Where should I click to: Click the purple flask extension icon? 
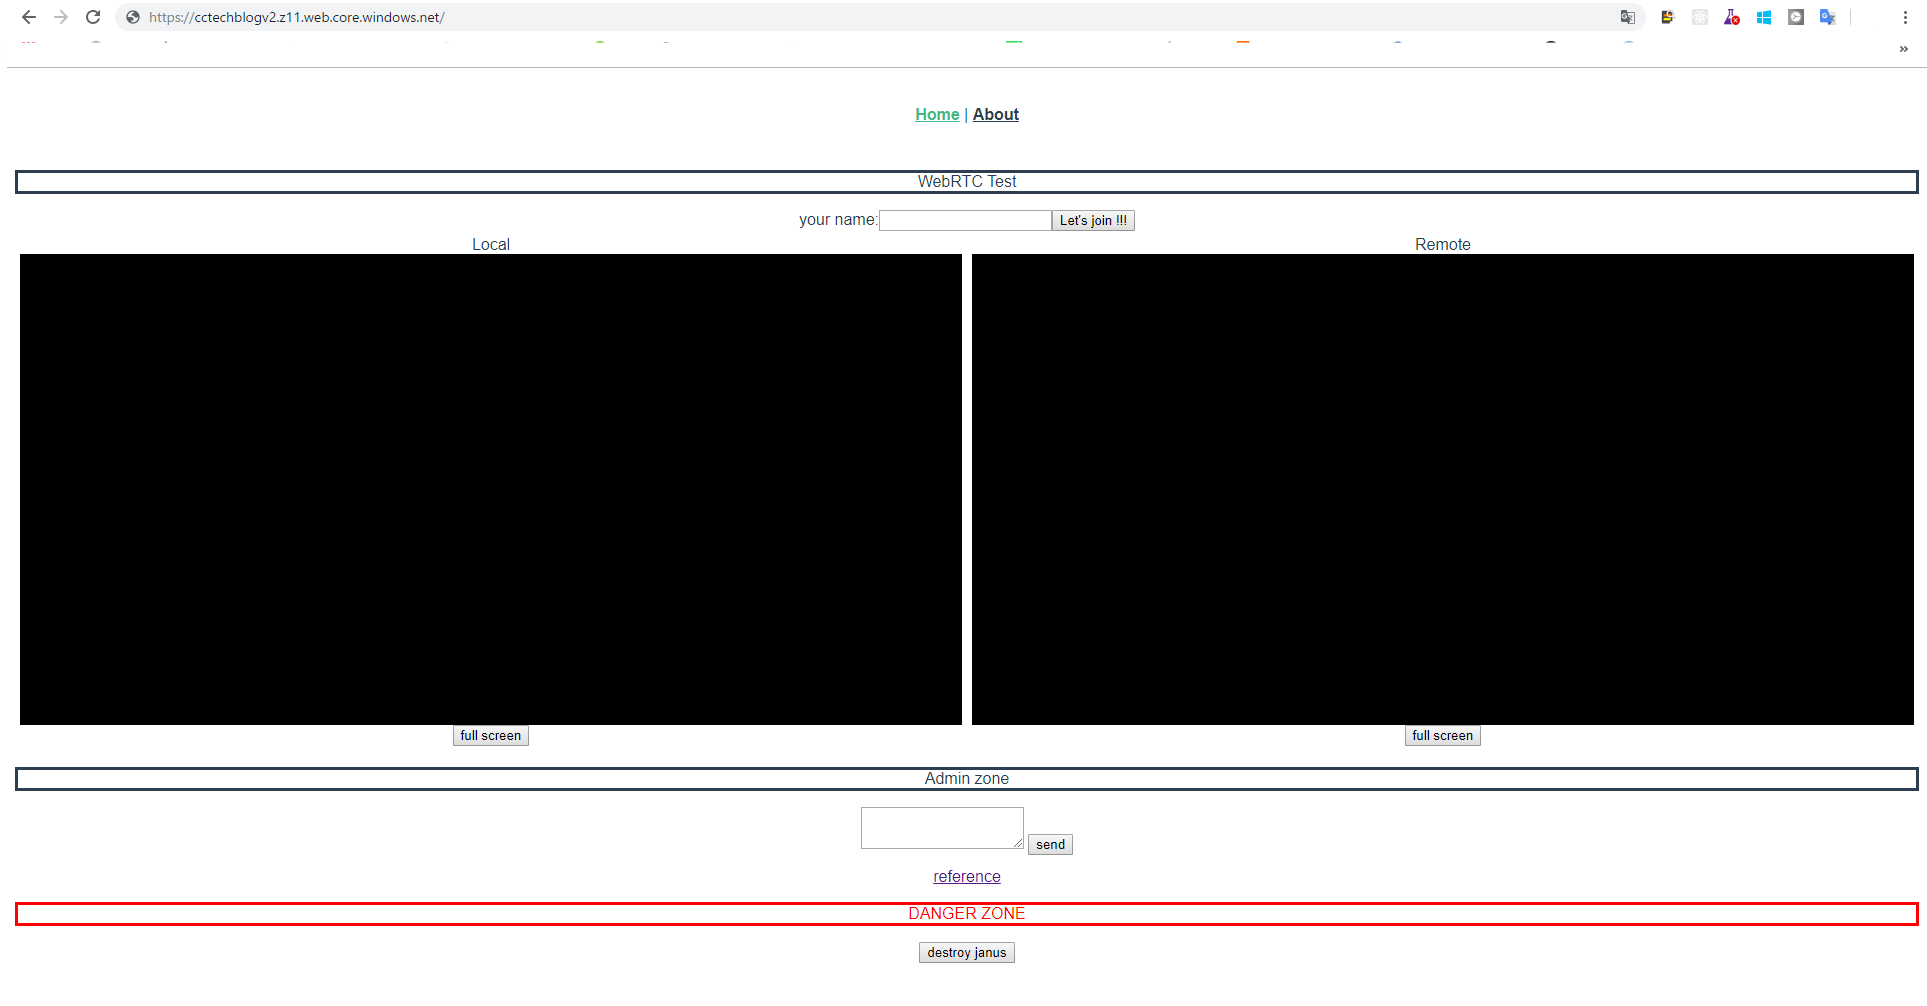pyautogui.click(x=1731, y=17)
